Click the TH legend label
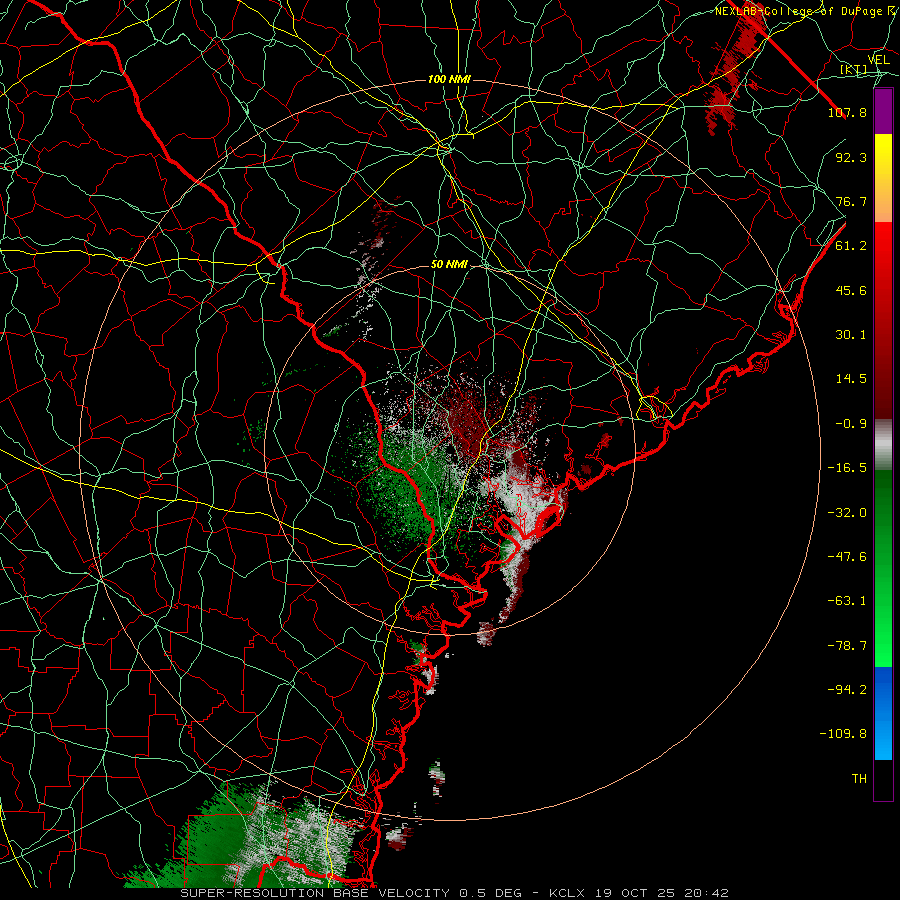Screen dimensions: 900x900 click(859, 779)
